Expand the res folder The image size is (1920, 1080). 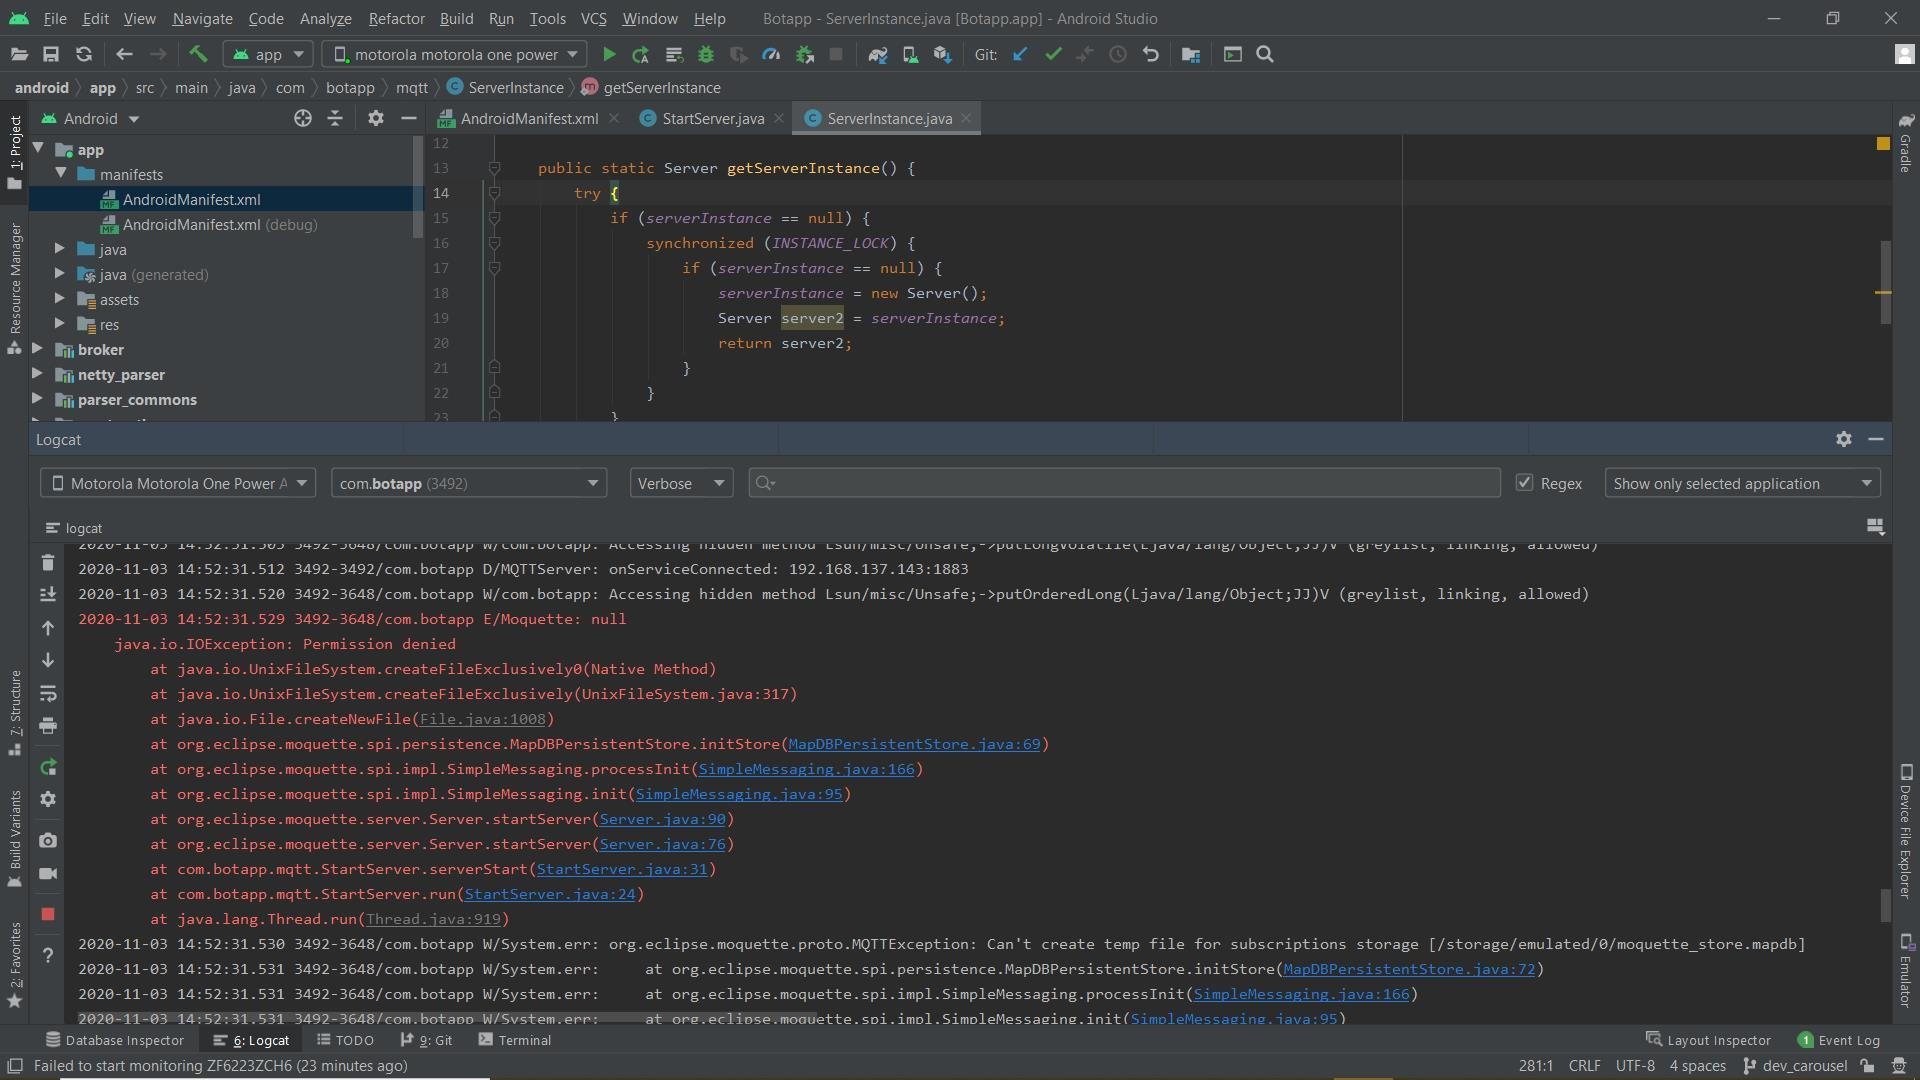[x=59, y=324]
